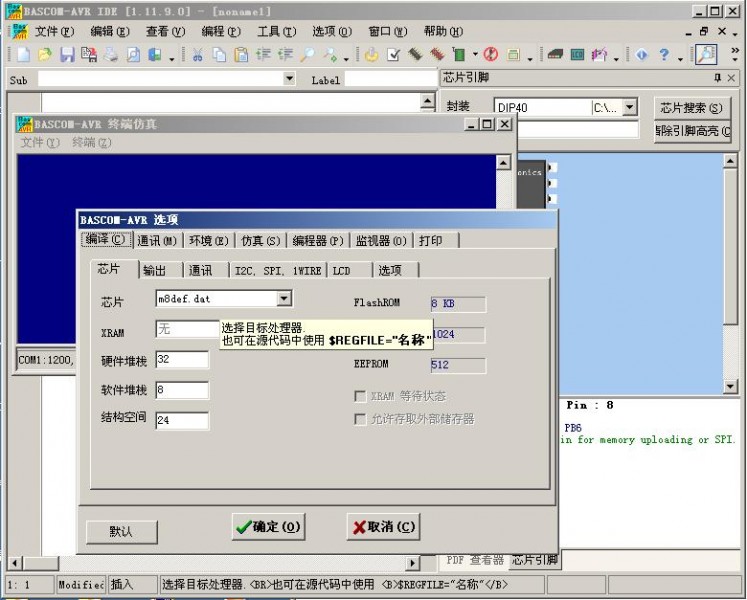Switch to the 环境(E) options tab
This screenshot has height=600, width=747.
(209, 241)
